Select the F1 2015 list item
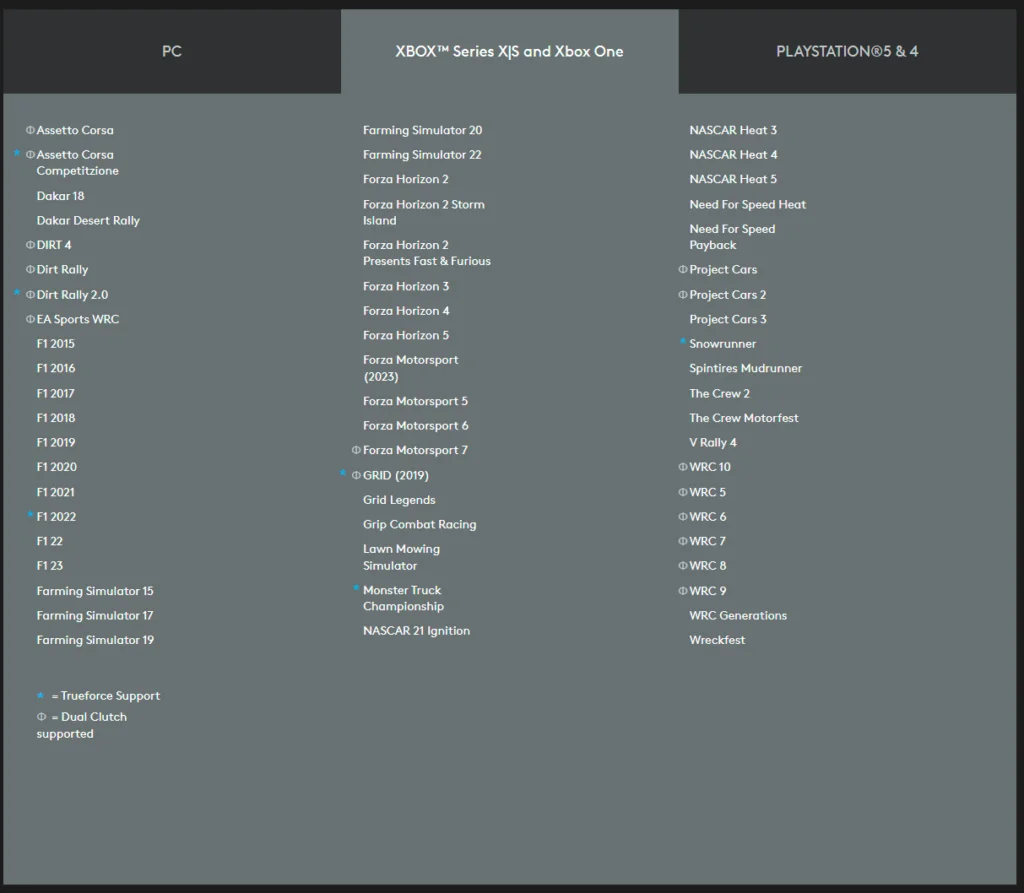The height and width of the screenshot is (893, 1024). (x=56, y=344)
